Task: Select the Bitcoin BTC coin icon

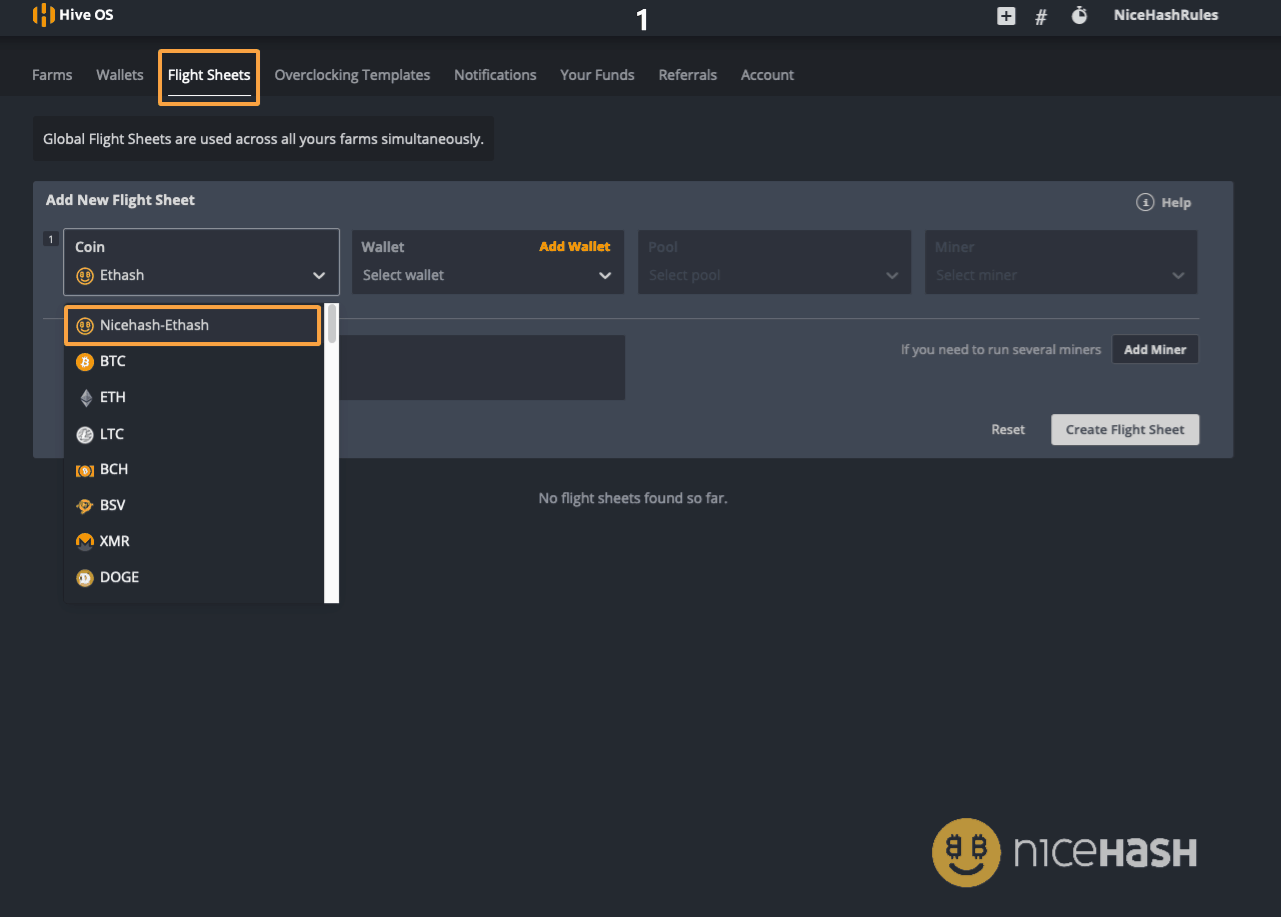Action: (x=84, y=361)
